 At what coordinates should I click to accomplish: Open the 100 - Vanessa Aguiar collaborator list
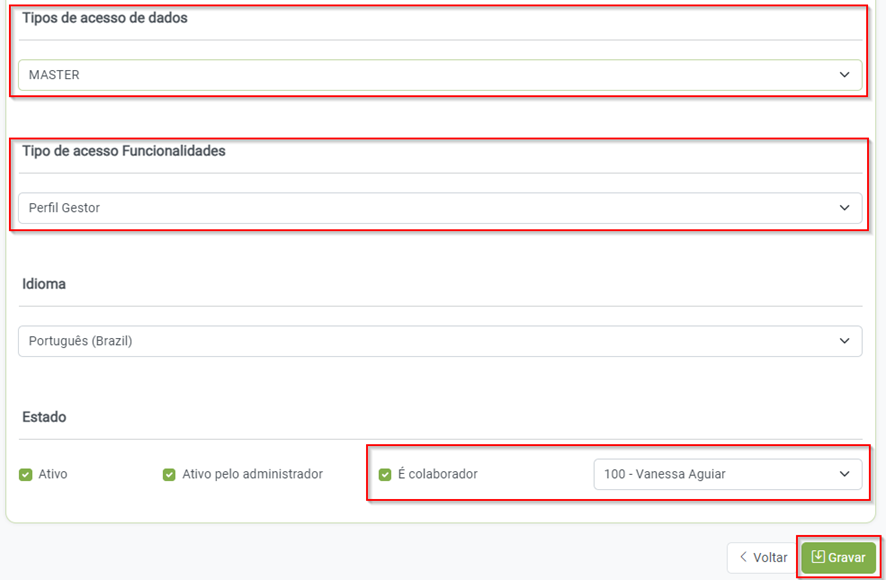pyautogui.click(x=727, y=474)
